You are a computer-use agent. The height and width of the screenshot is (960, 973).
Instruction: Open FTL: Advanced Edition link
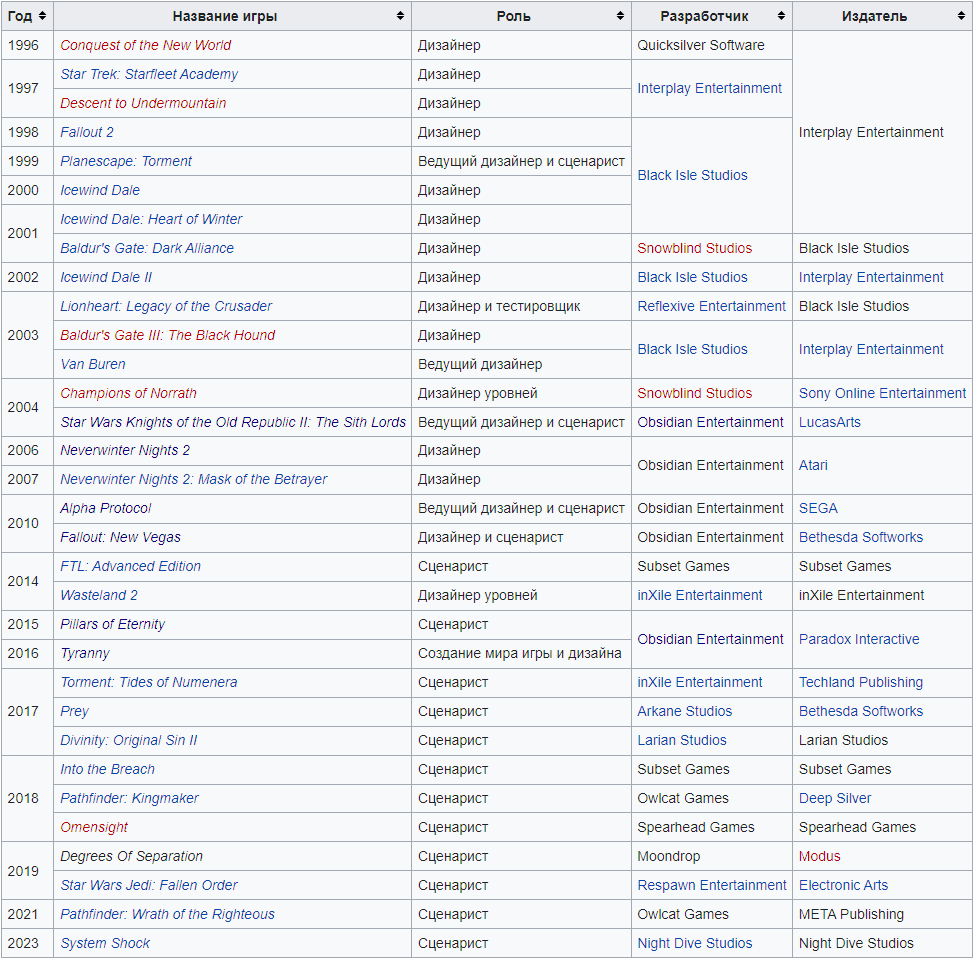point(130,567)
